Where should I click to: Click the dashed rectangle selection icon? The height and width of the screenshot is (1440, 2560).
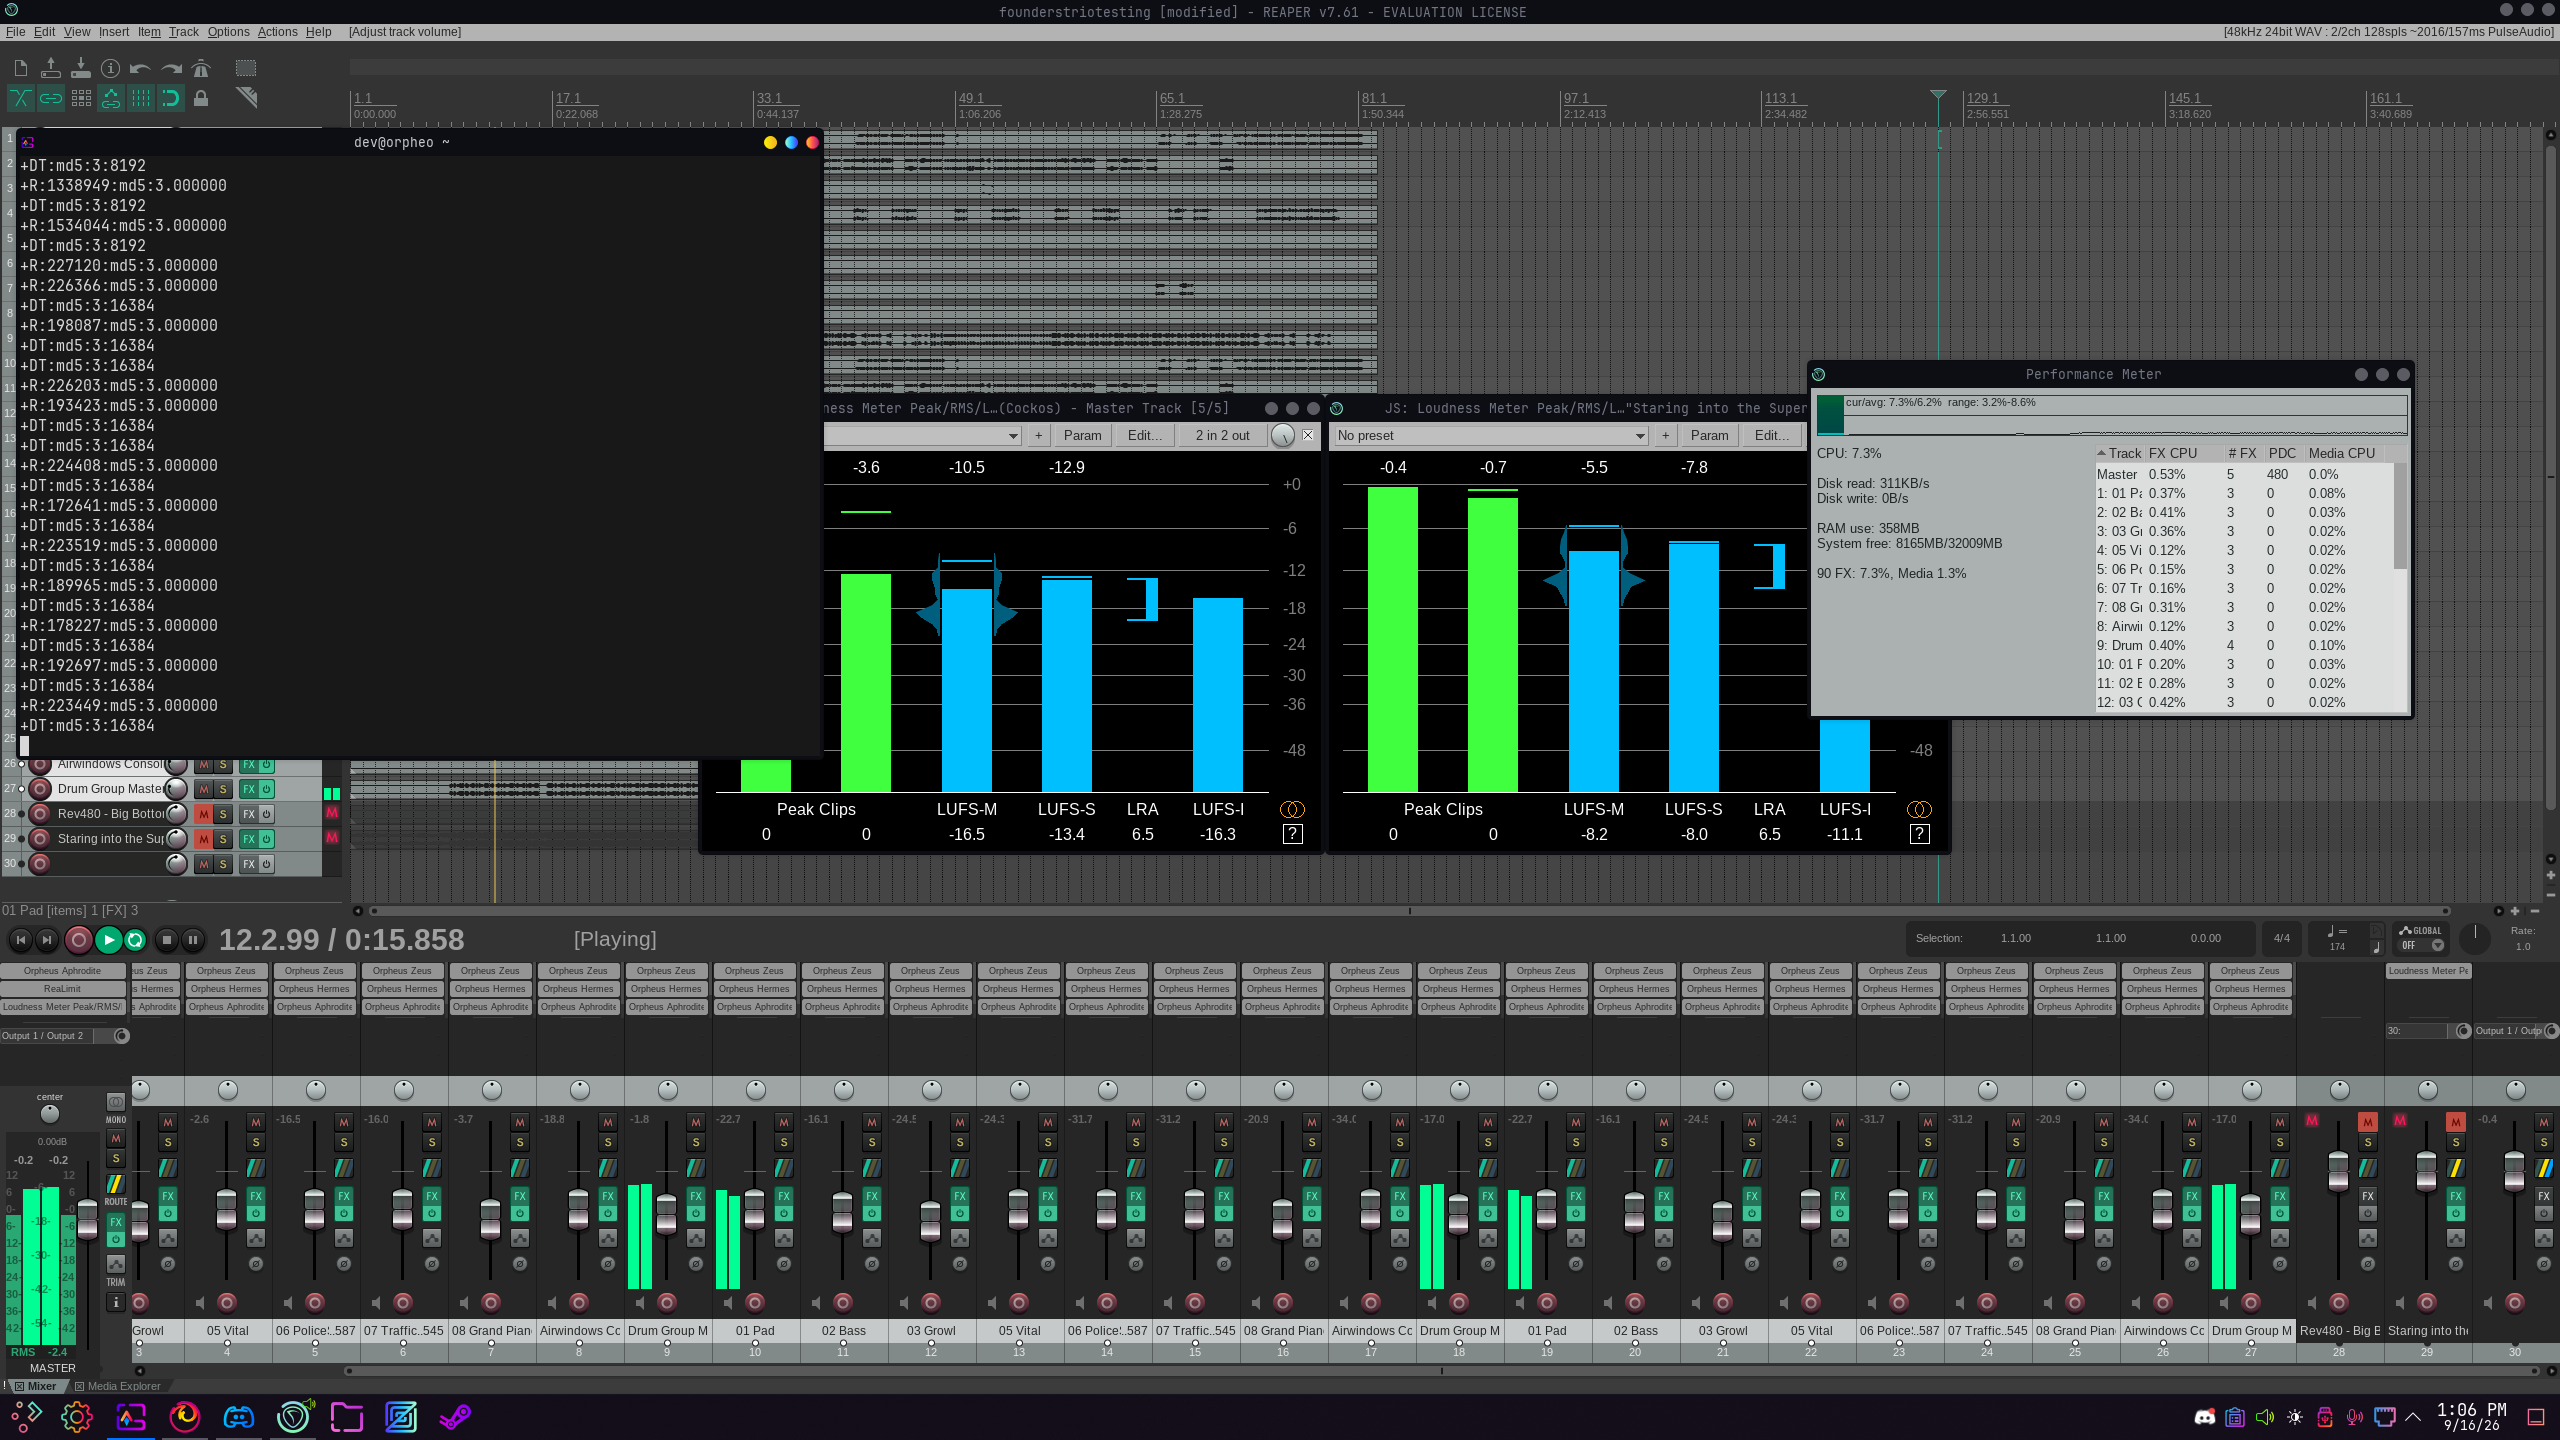[246, 68]
